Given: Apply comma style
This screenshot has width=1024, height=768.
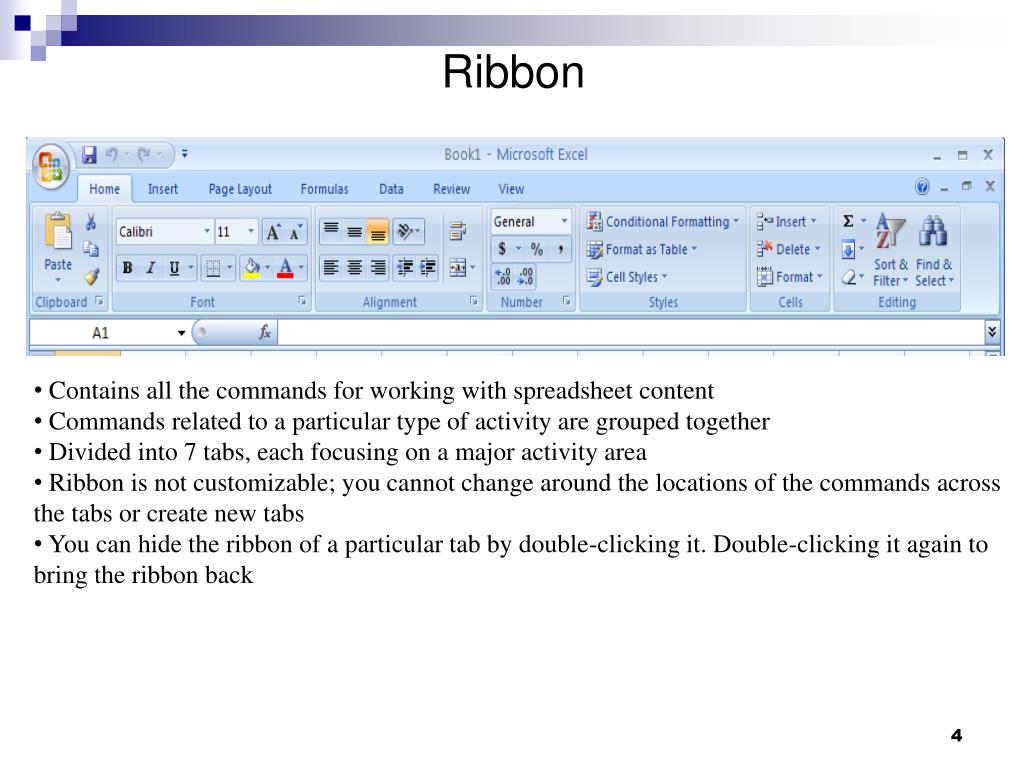Looking at the screenshot, I should coord(560,249).
